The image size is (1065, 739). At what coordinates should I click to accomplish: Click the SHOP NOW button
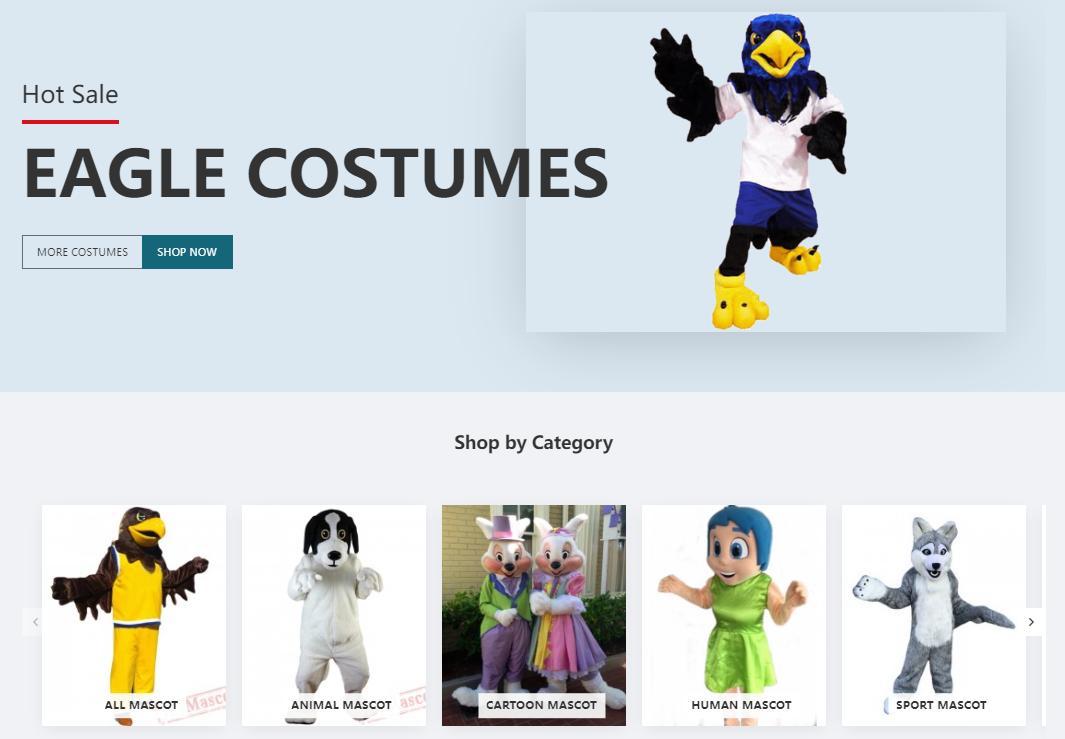click(187, 252)
